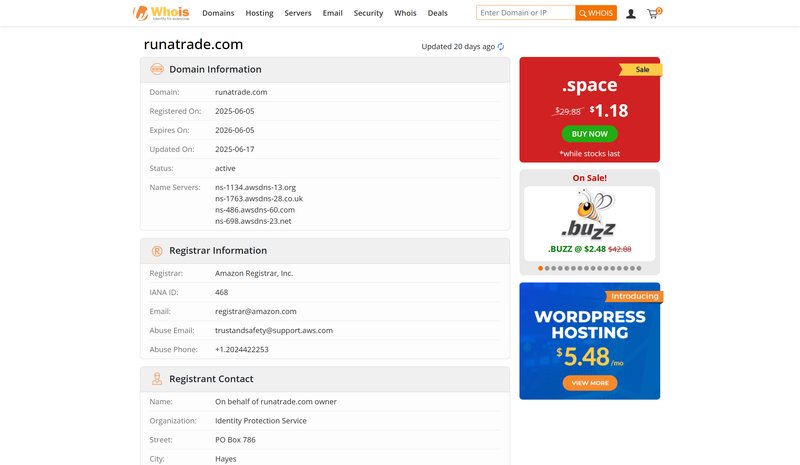800x465 pixels.
Task: Open the shopping cart icon
Action: (x=654, y=13)
